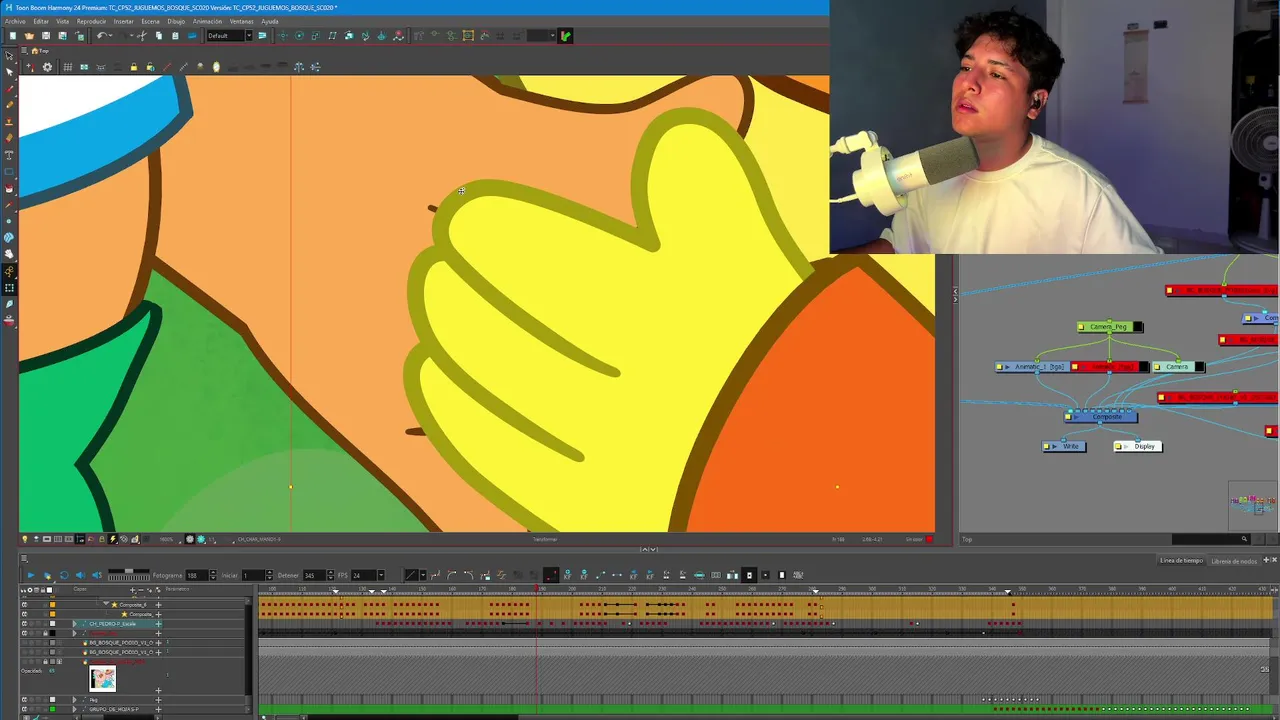Click the timeline Play button
Image resolution: width=1280 pixels, height=720 pixels.
point(31,574)
